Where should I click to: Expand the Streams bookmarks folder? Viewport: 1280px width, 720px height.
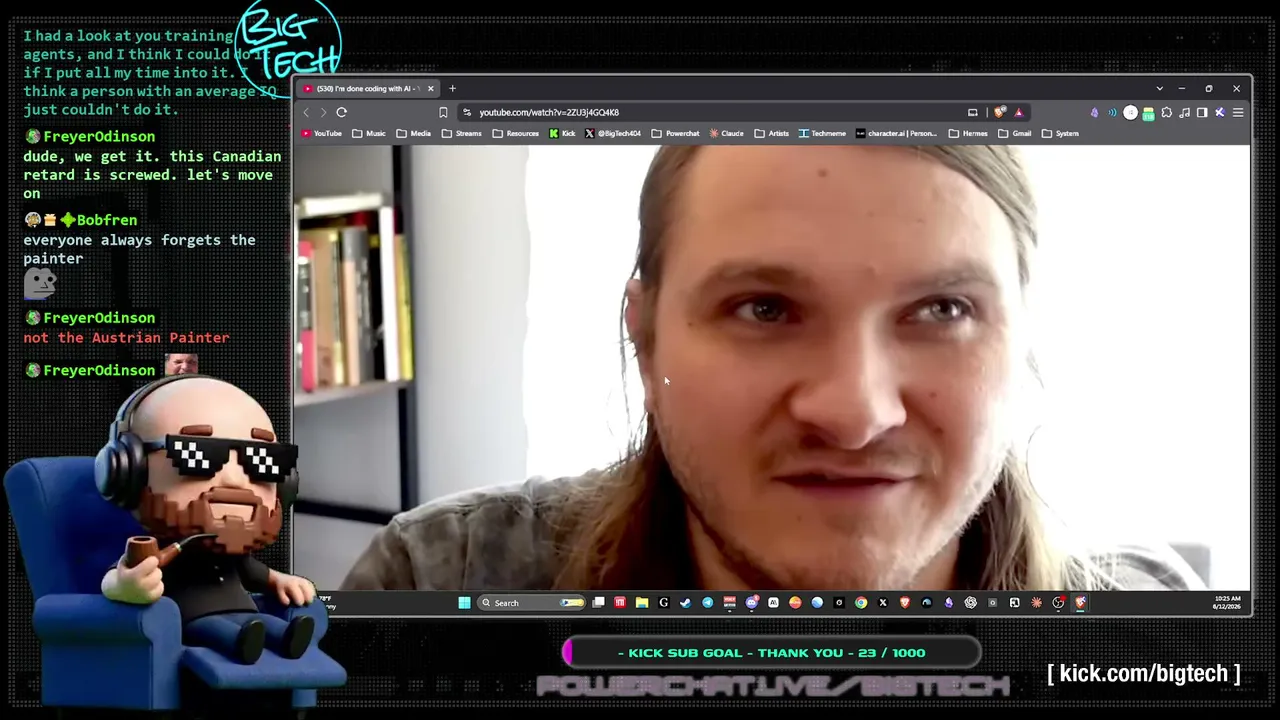pyautogui.click(x=462, y=133)
